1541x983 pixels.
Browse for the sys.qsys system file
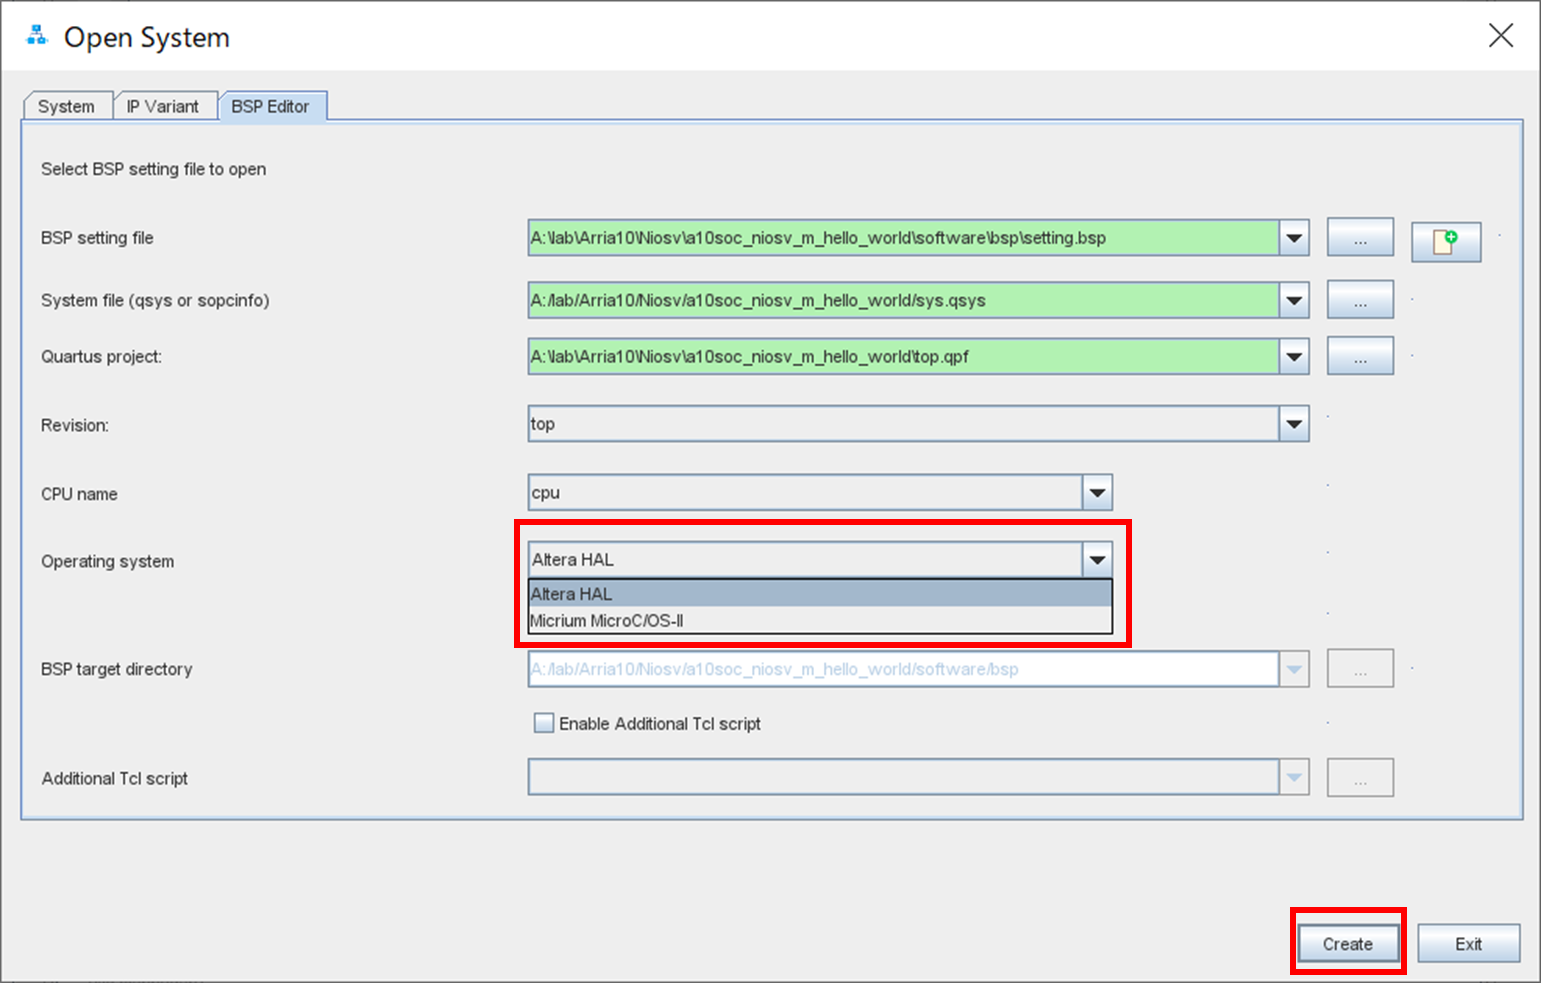click(x=1359, y=299)
